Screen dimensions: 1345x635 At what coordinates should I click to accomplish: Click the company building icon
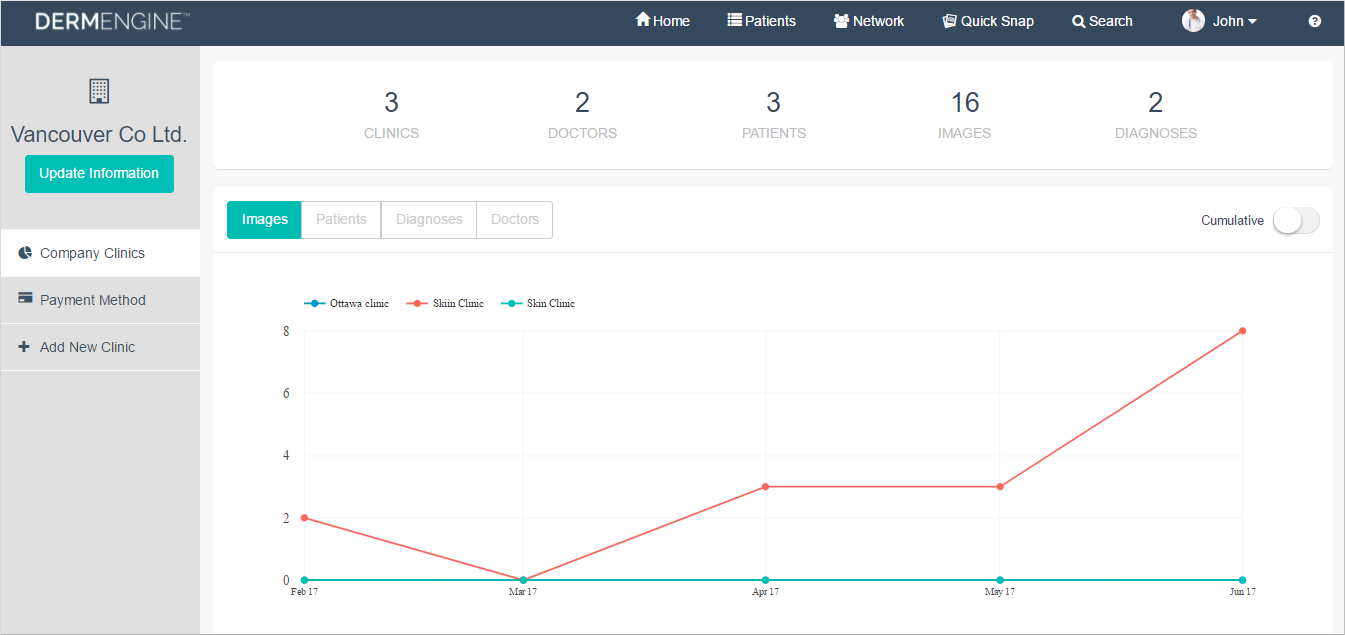99,91
